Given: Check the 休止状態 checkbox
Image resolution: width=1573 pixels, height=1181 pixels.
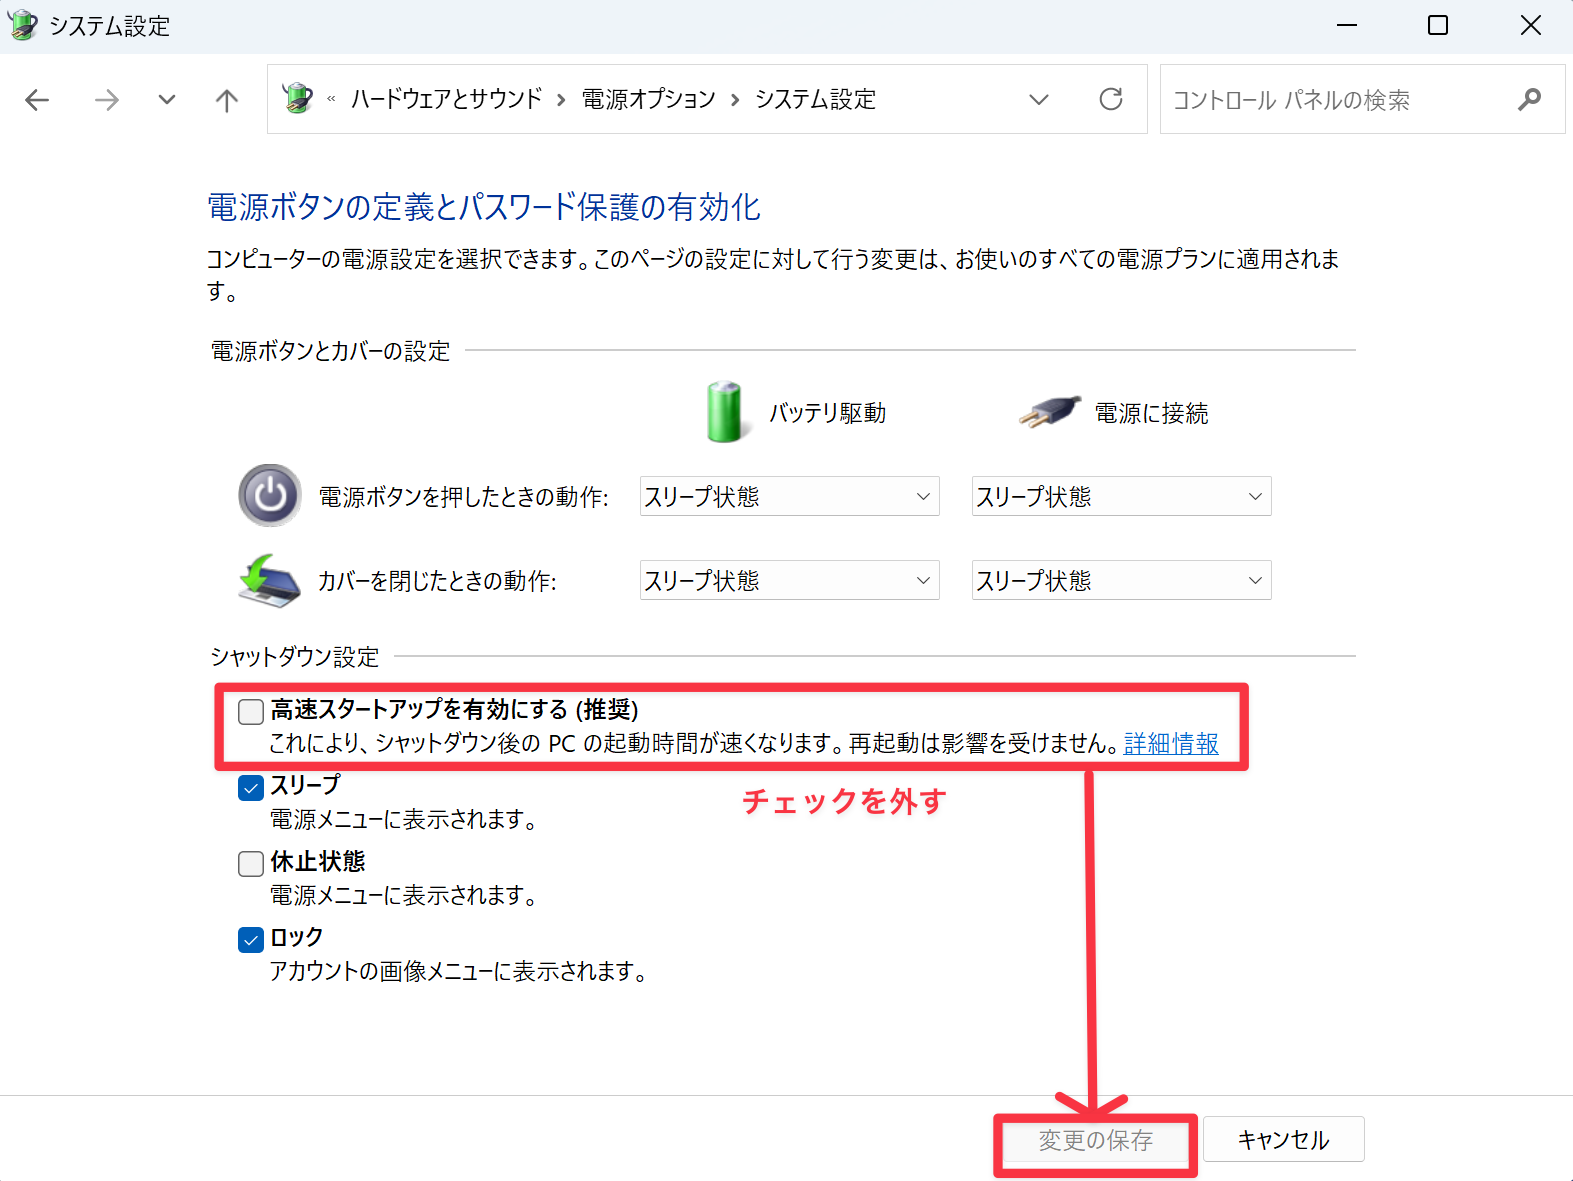Looking at the screenshot, I should [x=251, y=864].
